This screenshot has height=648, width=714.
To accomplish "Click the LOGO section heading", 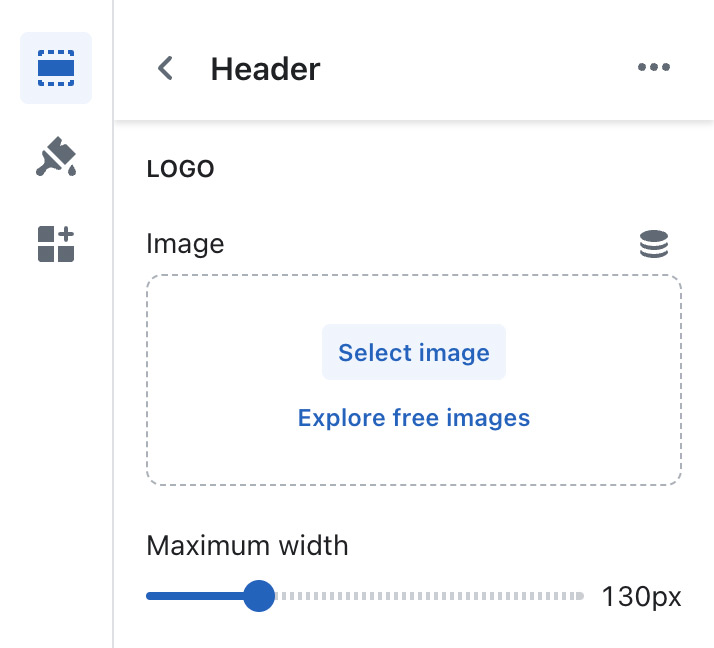I will [x=181, y=169].
